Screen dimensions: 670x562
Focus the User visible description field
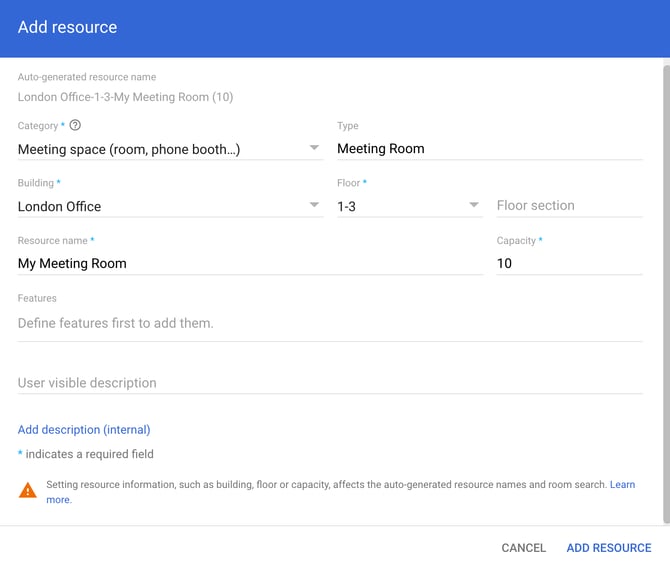click(329, 383)
